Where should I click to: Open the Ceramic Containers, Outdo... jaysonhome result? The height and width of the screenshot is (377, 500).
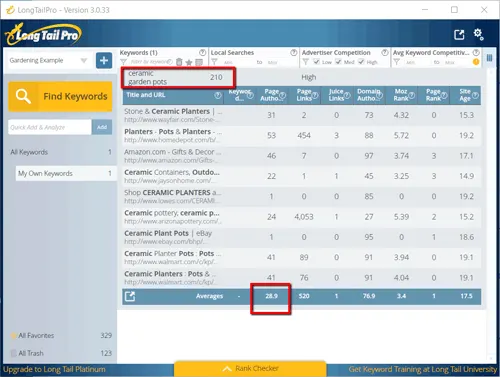tap(172, 176)
